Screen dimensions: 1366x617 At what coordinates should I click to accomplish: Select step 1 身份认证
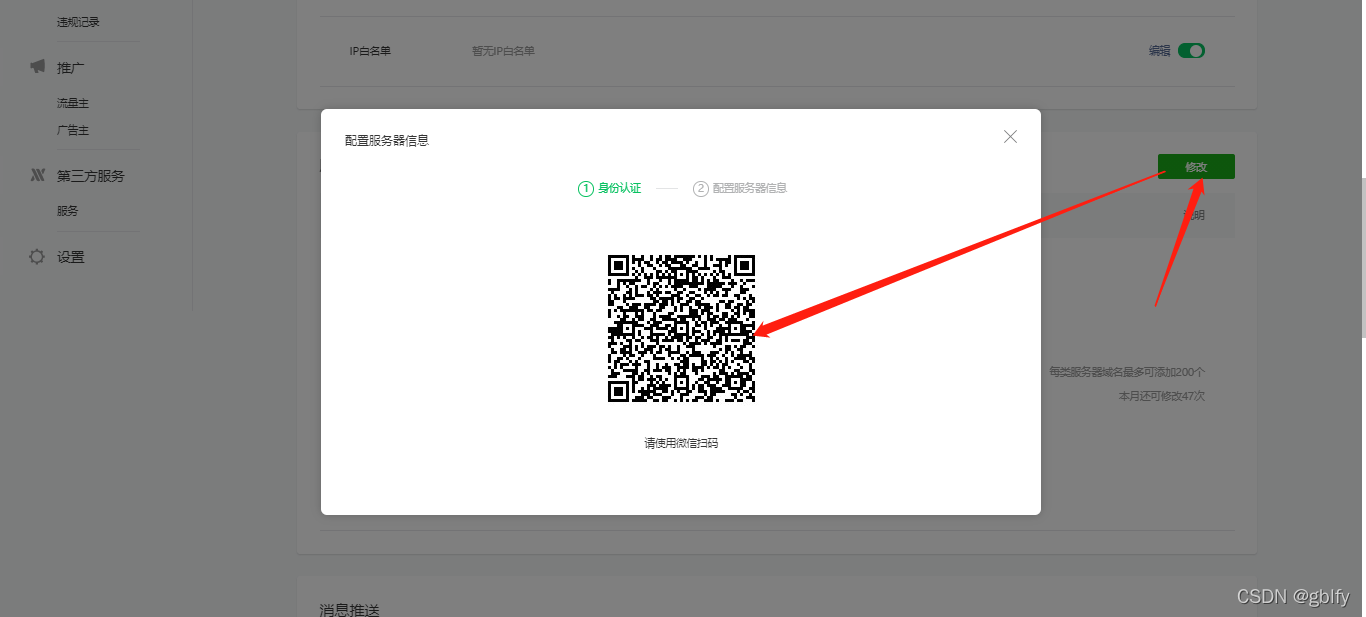pos(610,188)
